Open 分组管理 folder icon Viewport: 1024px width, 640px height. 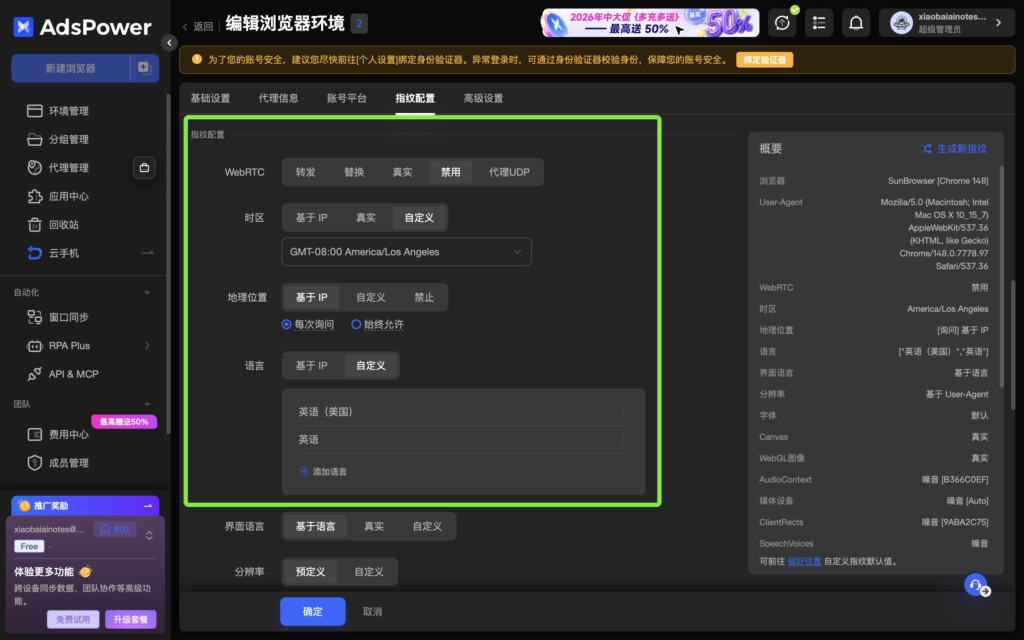(35, 139)
